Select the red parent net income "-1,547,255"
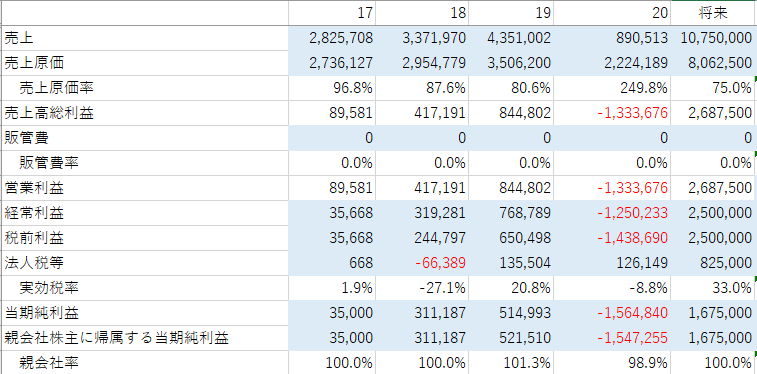 (611, 338)
